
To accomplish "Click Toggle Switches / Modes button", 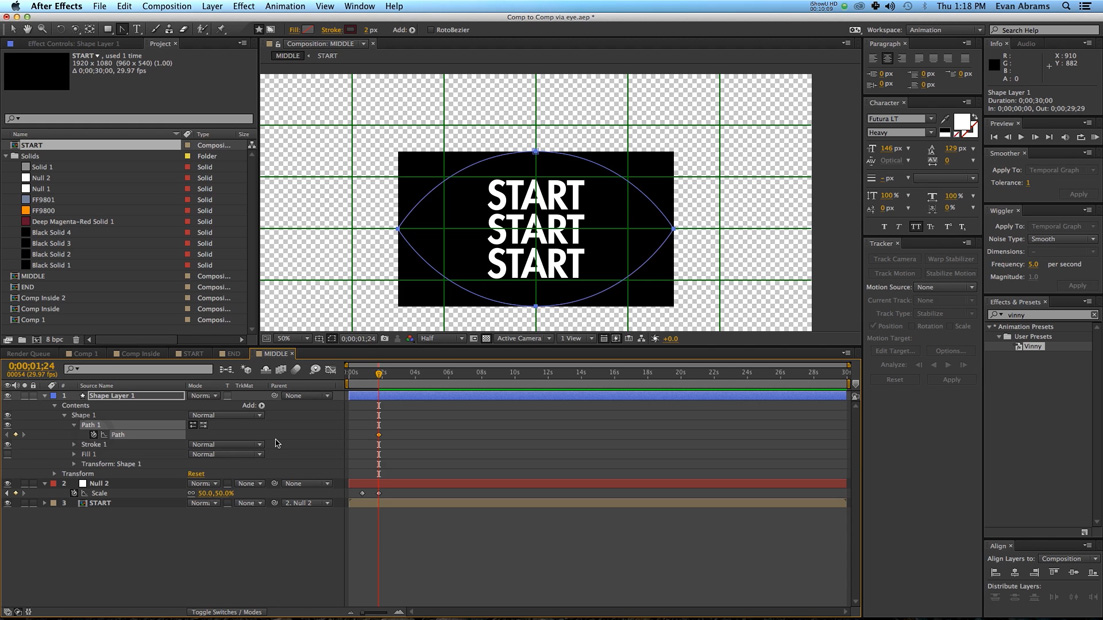I will (227, 612).
